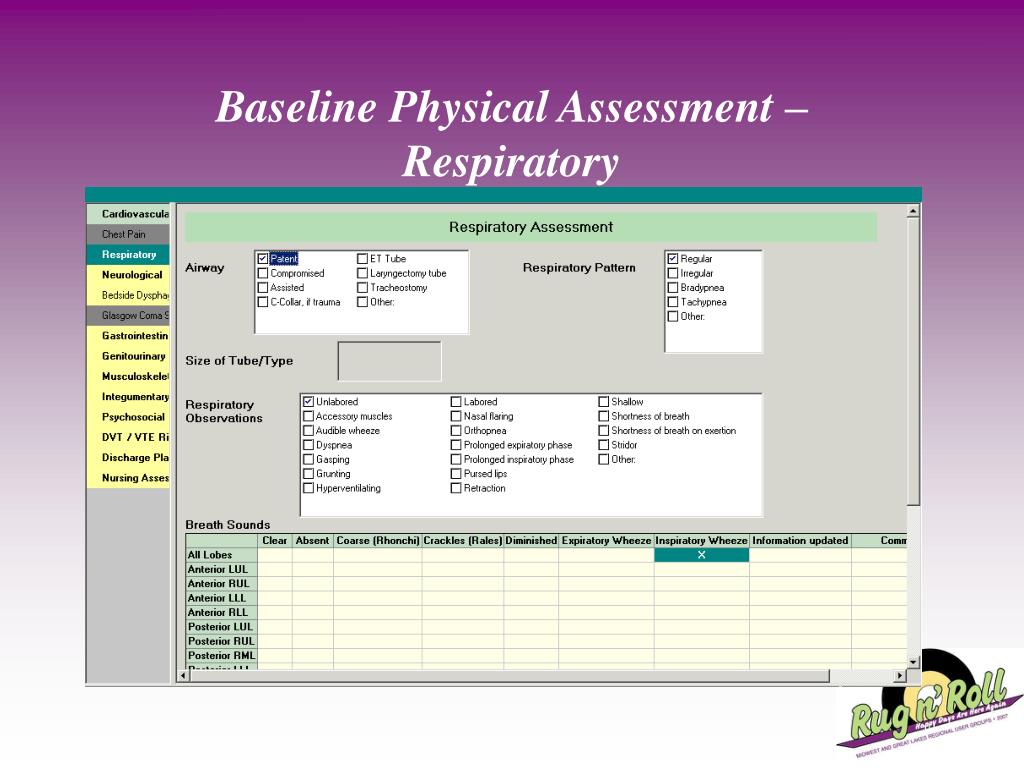Tick the Bradypnea checkbox
The image size is (1024, 768).
(673, 287)
